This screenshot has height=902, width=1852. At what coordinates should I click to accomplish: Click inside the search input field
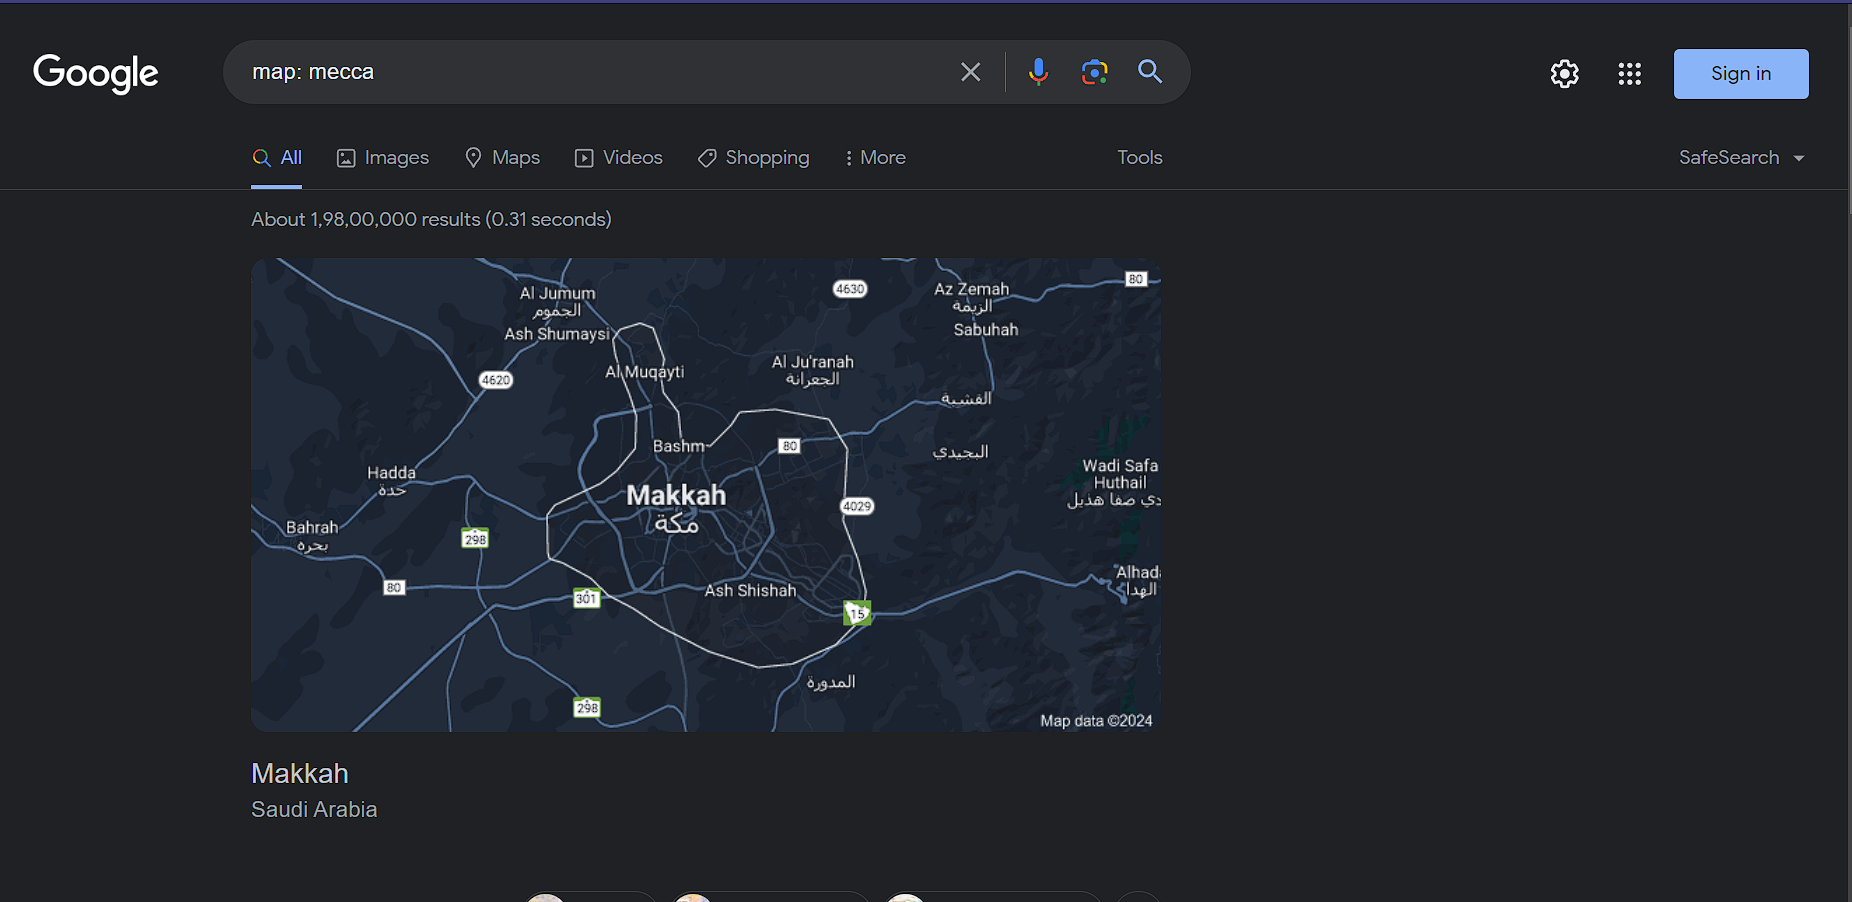(600, 72)
